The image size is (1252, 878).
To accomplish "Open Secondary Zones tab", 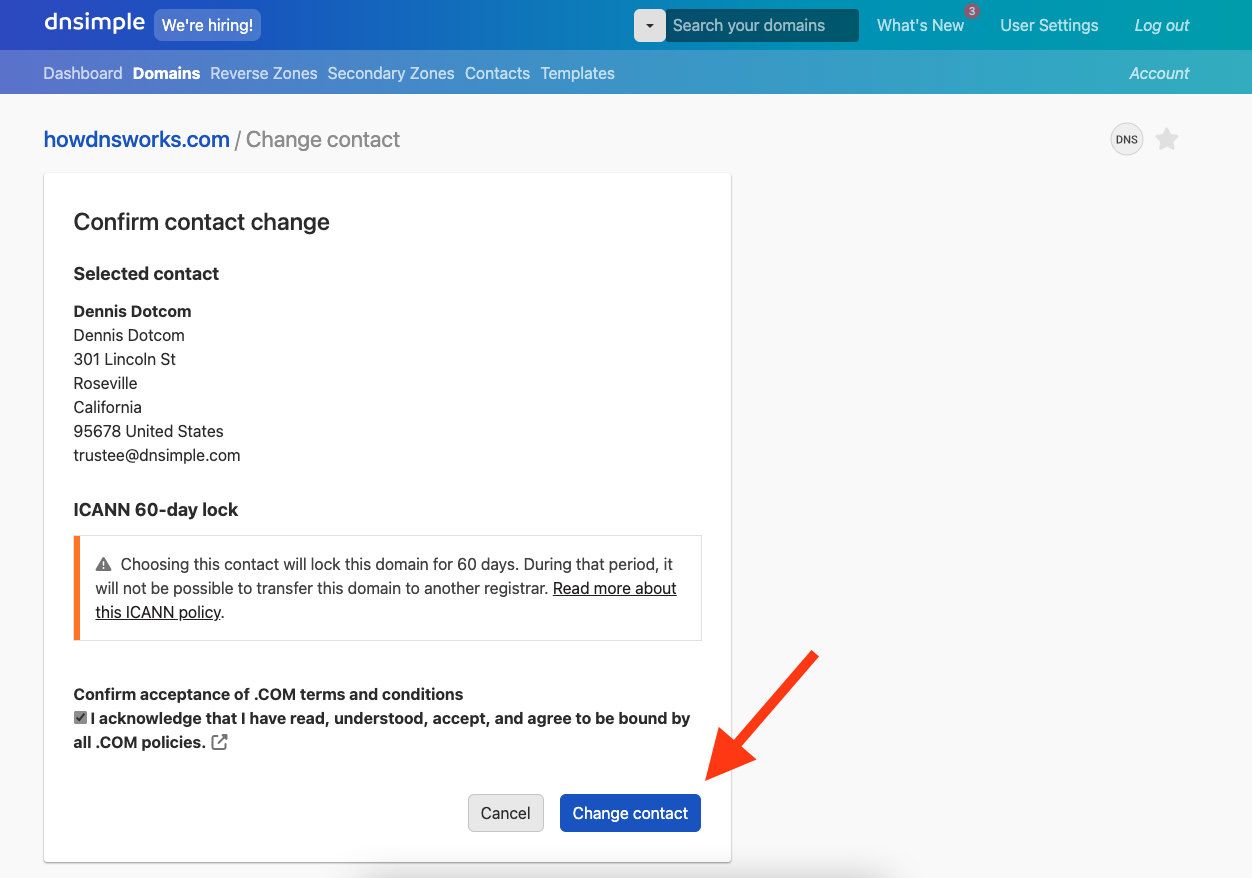I will (391, 73).
